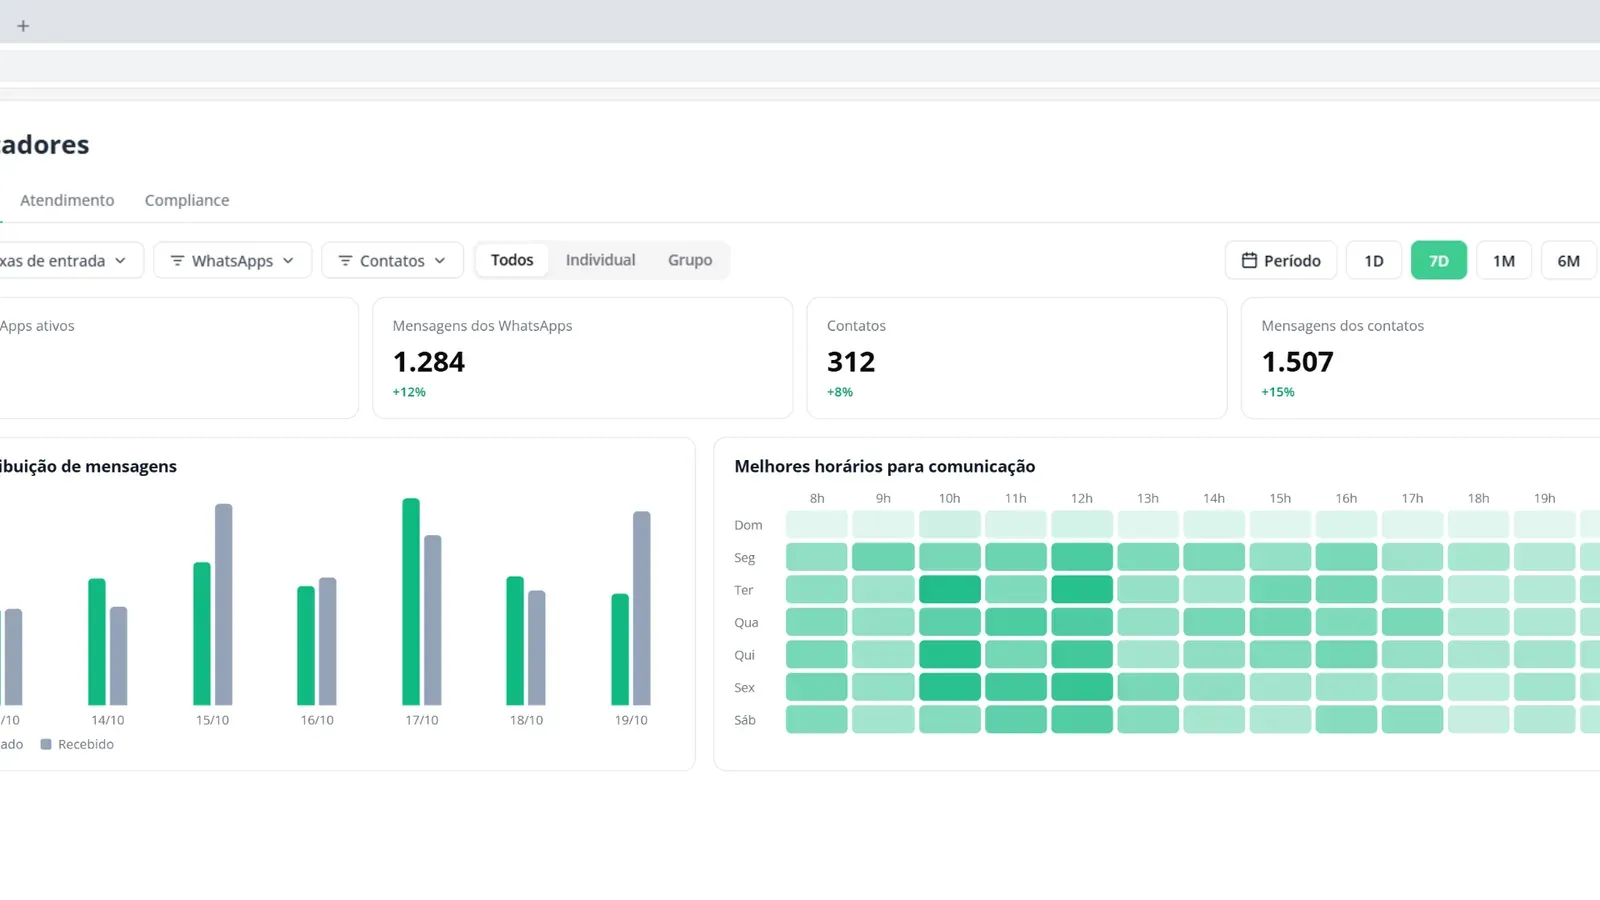Click the Contatos count 312

(851, 362)
